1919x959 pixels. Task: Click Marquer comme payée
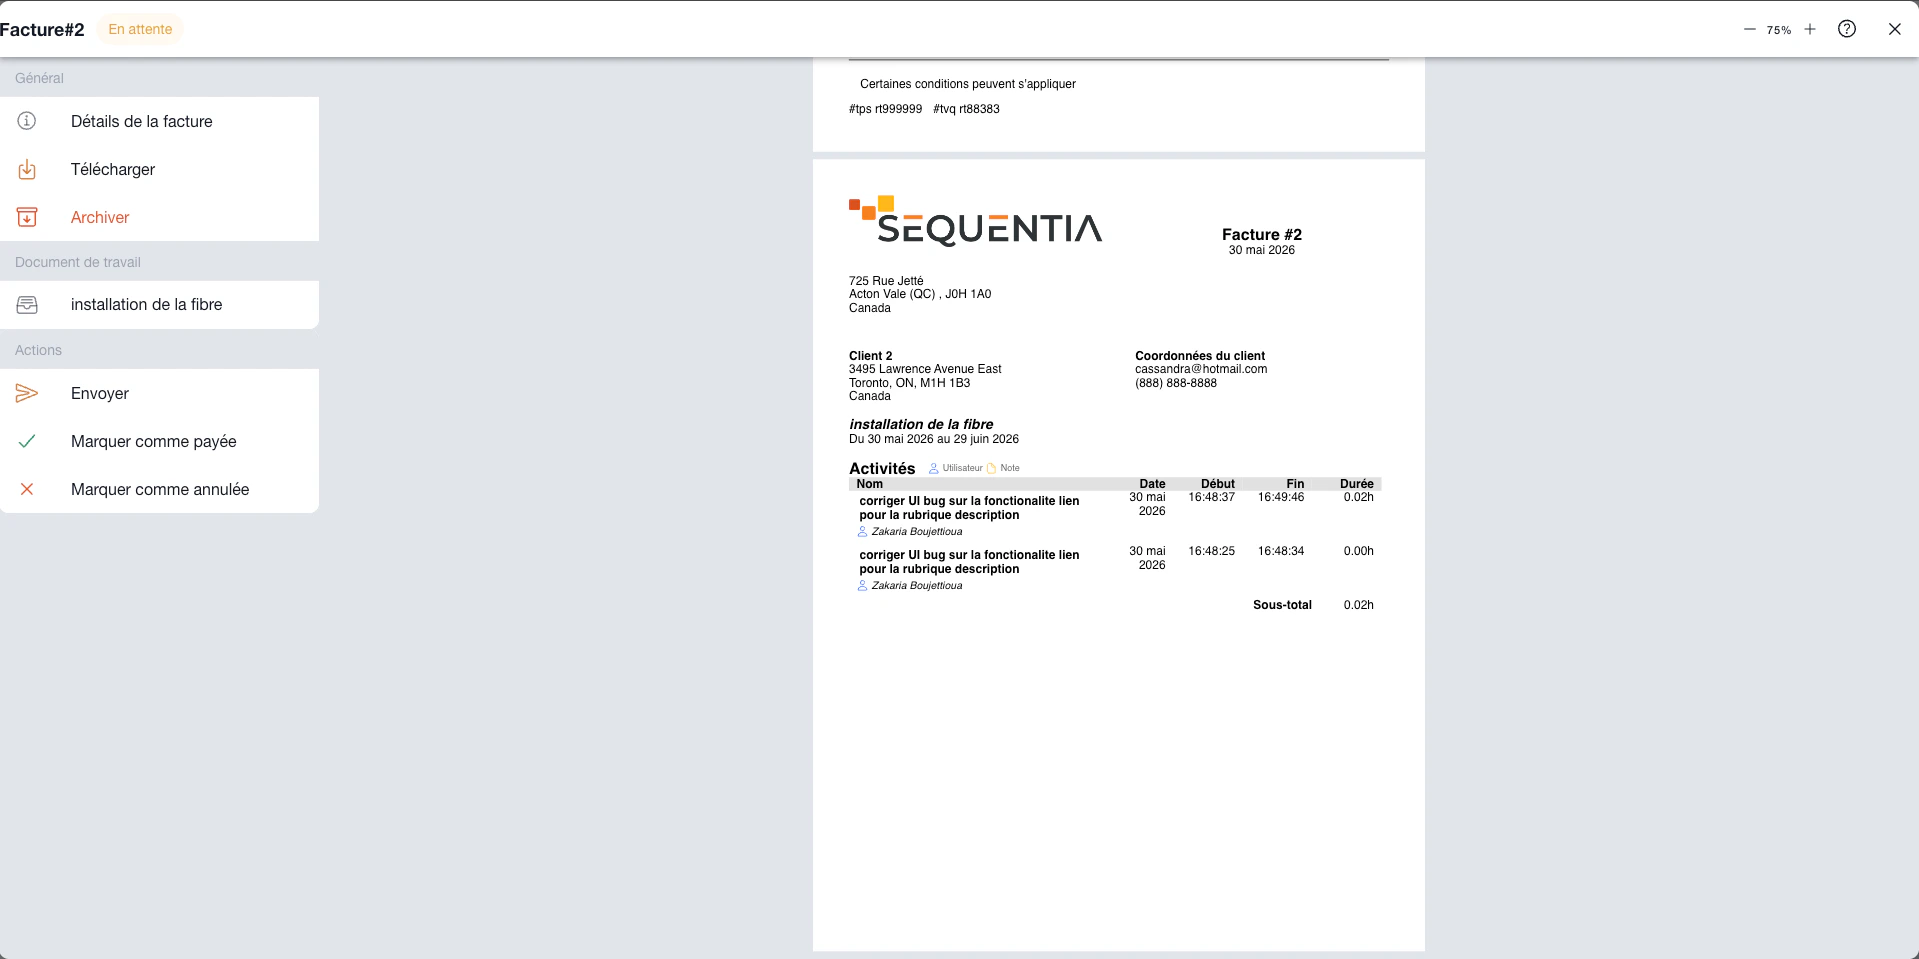click(x=160, y=441)
